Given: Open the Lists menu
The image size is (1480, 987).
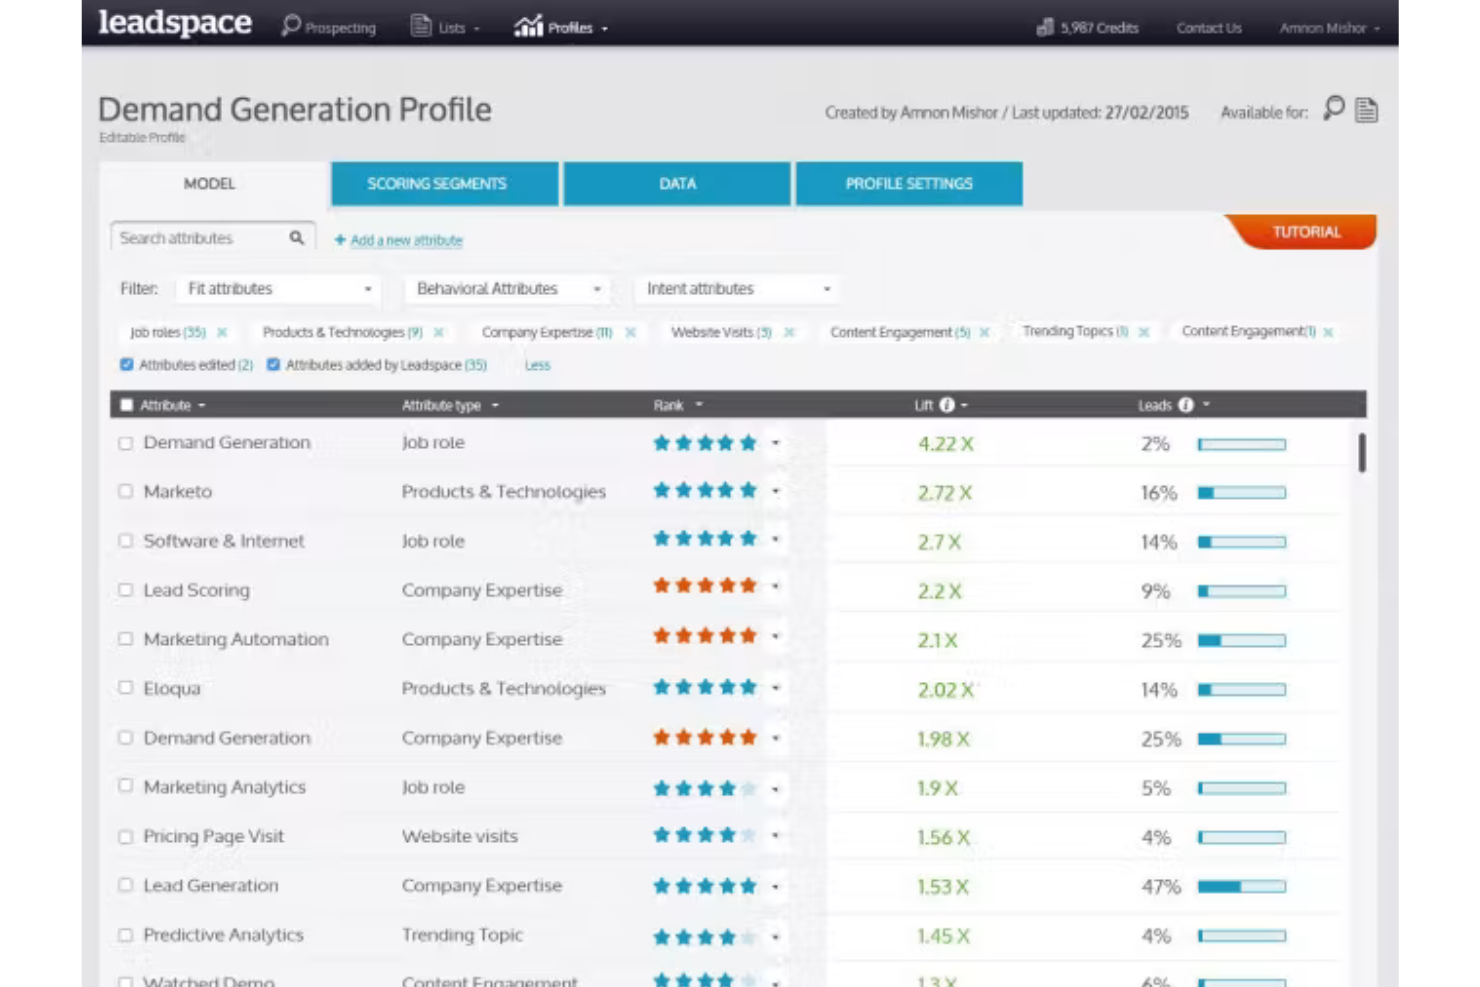Looking at the screenshot, I should pyautogui.click(x=445, y=27).
